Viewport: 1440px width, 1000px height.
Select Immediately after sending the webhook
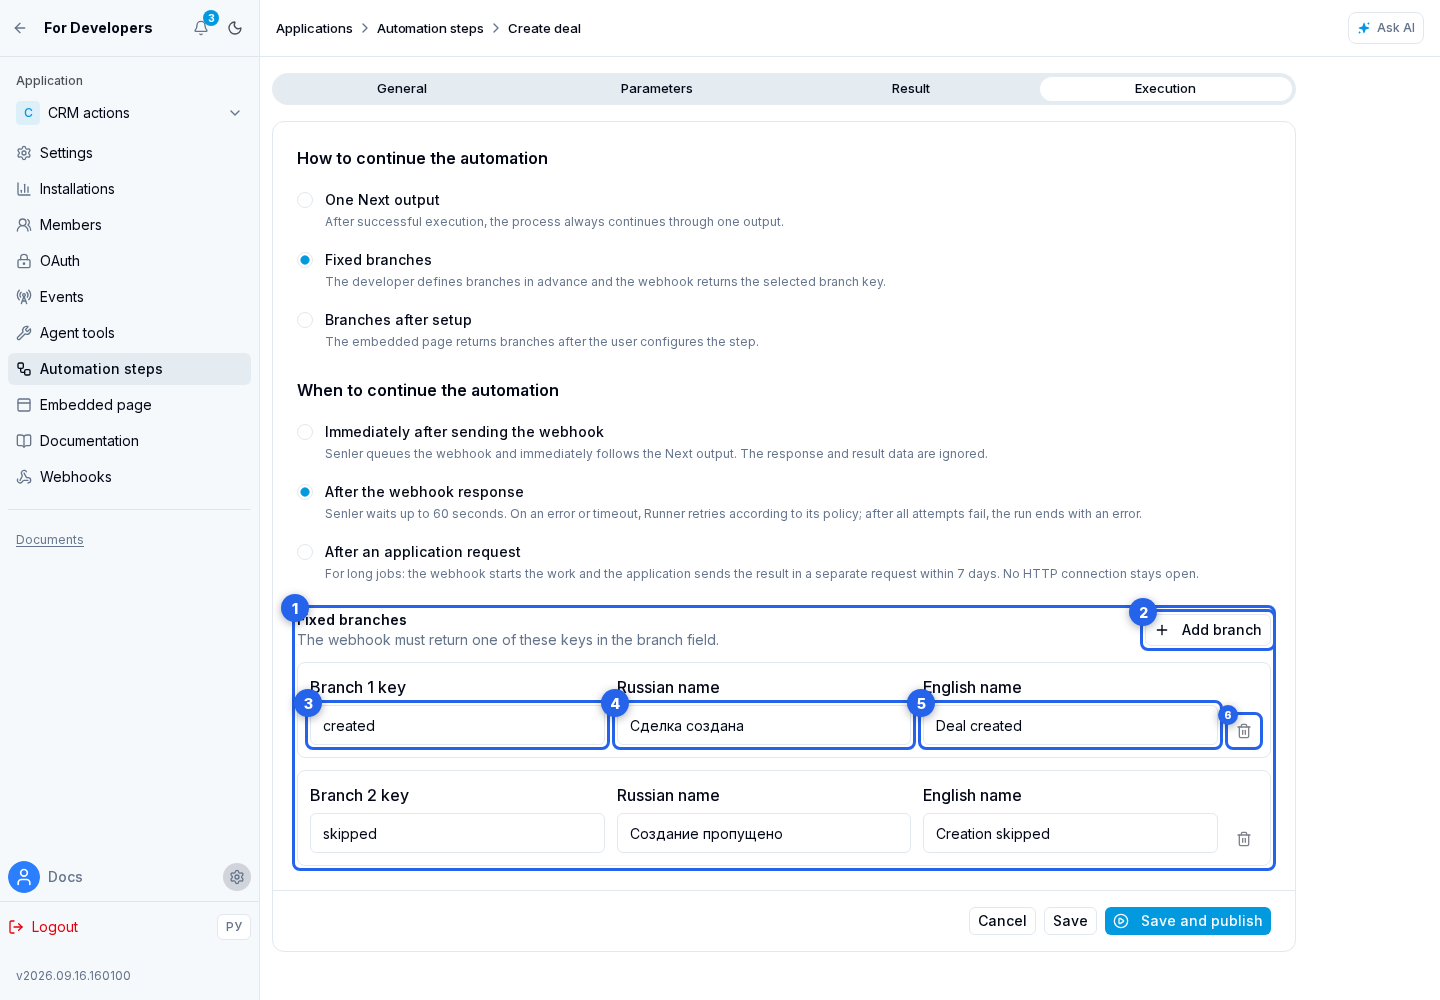pos(305,432)
